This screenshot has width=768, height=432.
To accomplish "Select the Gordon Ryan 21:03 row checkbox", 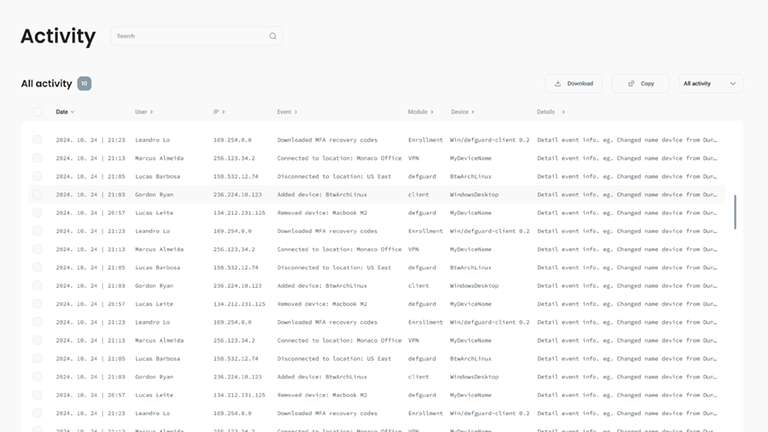I will pyautogui.click(x=37, y=195).
